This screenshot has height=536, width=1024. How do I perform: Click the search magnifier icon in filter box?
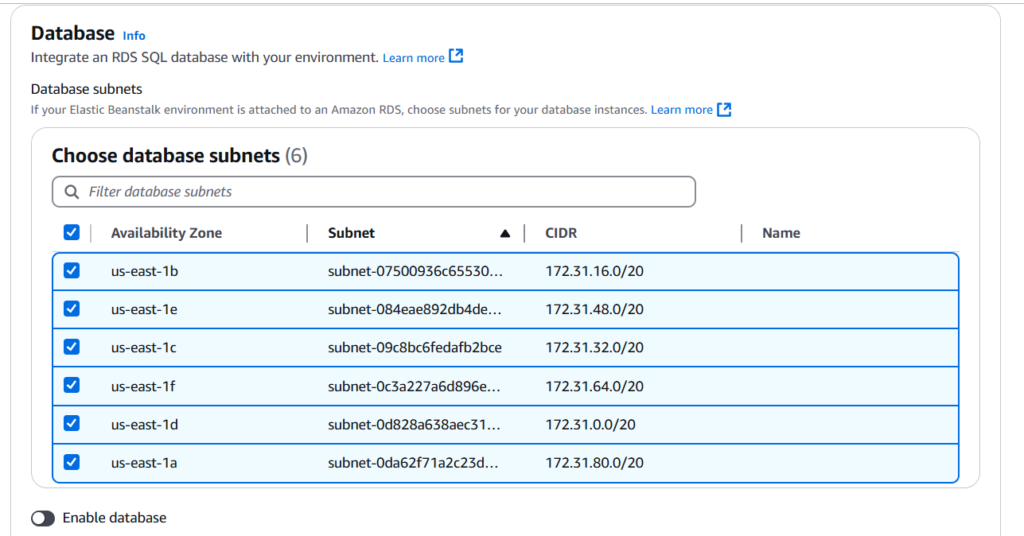click(71, 192)
